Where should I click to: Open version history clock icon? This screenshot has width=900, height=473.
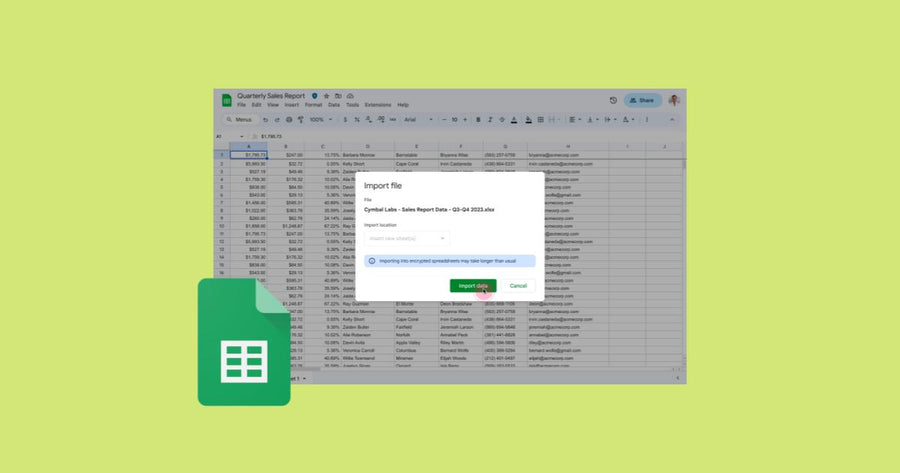[x=613, y=100]
